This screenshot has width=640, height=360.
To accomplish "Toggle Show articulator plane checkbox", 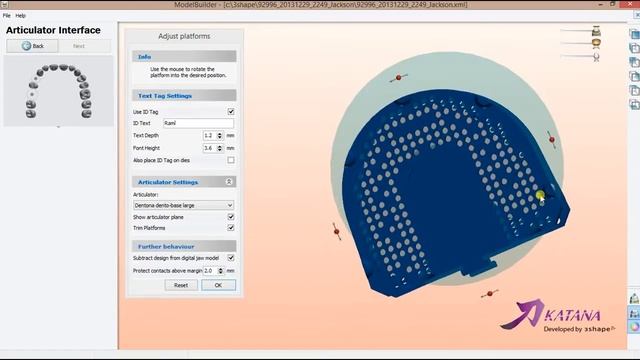I will coord(231,217).
